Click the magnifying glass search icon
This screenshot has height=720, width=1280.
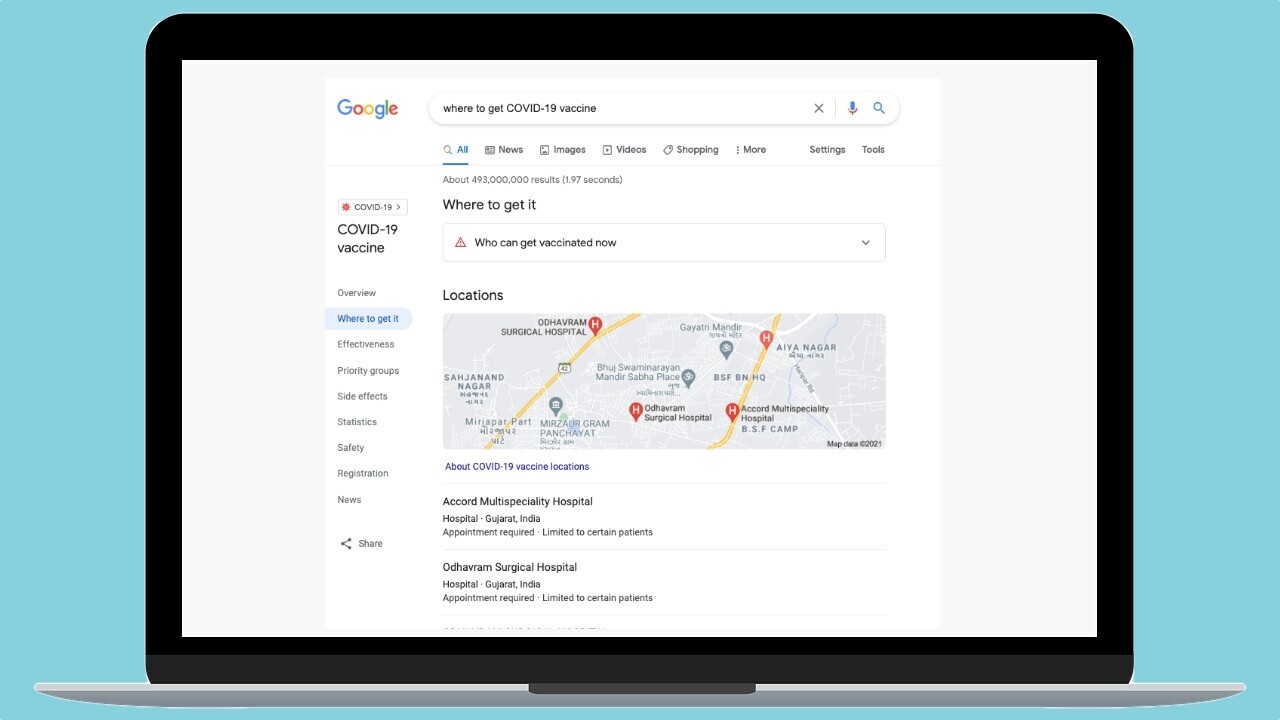point(879,108)
